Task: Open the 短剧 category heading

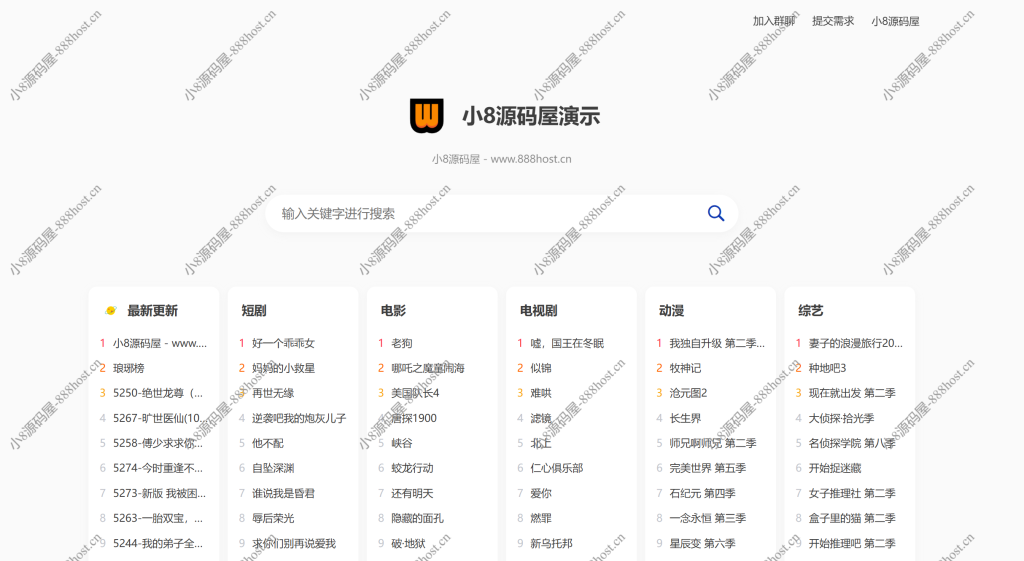Action: click(254, 311)
